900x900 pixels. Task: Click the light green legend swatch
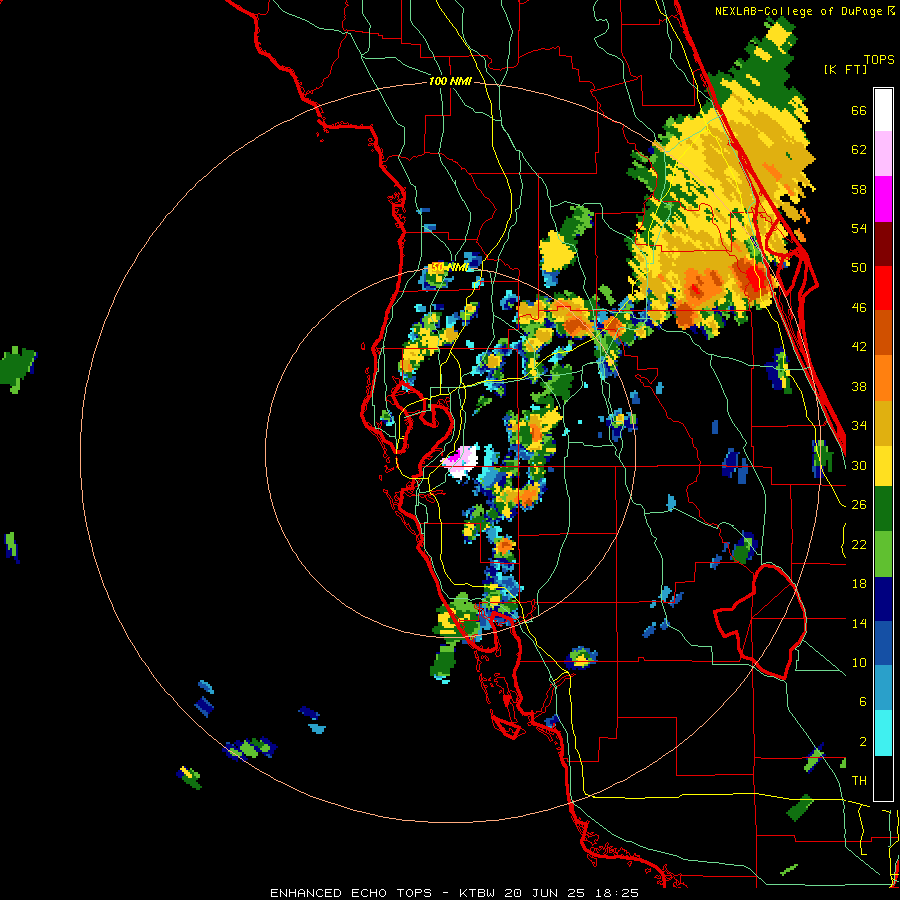click(x=883, y=553)
